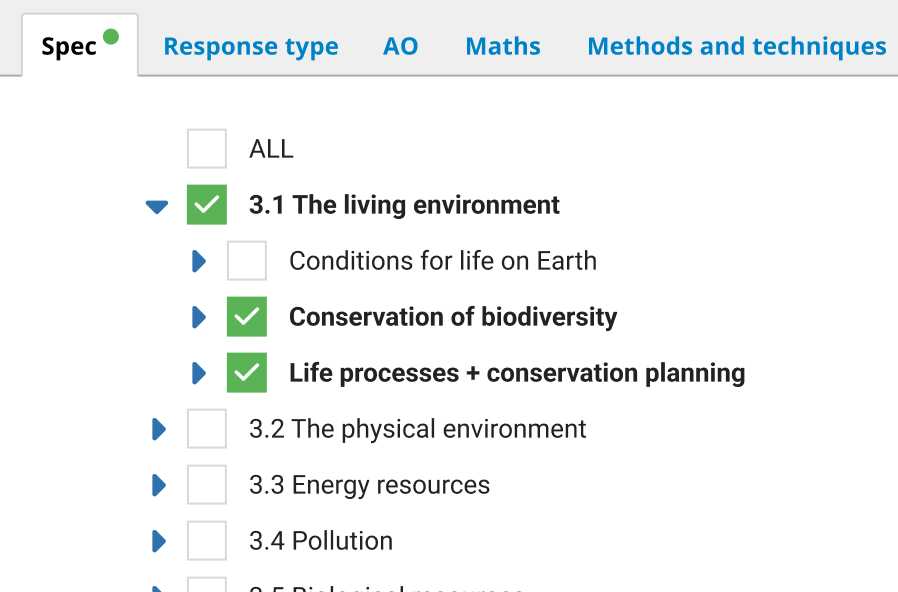Image resolution: width=898 pixels, height=592 pixels.
Task: Deselect Life processes + conservation planning checkbox
Action: [247, 373]
